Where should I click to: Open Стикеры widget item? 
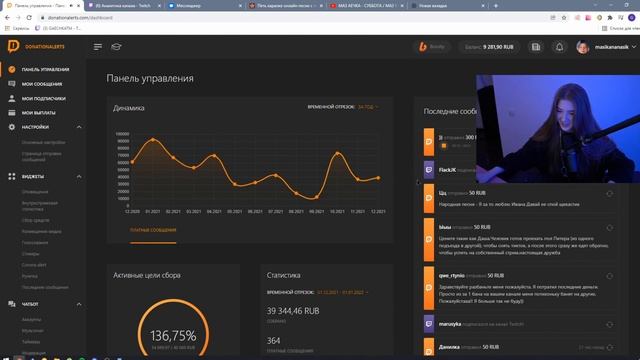pyautogui.click(x=30, y=254)
